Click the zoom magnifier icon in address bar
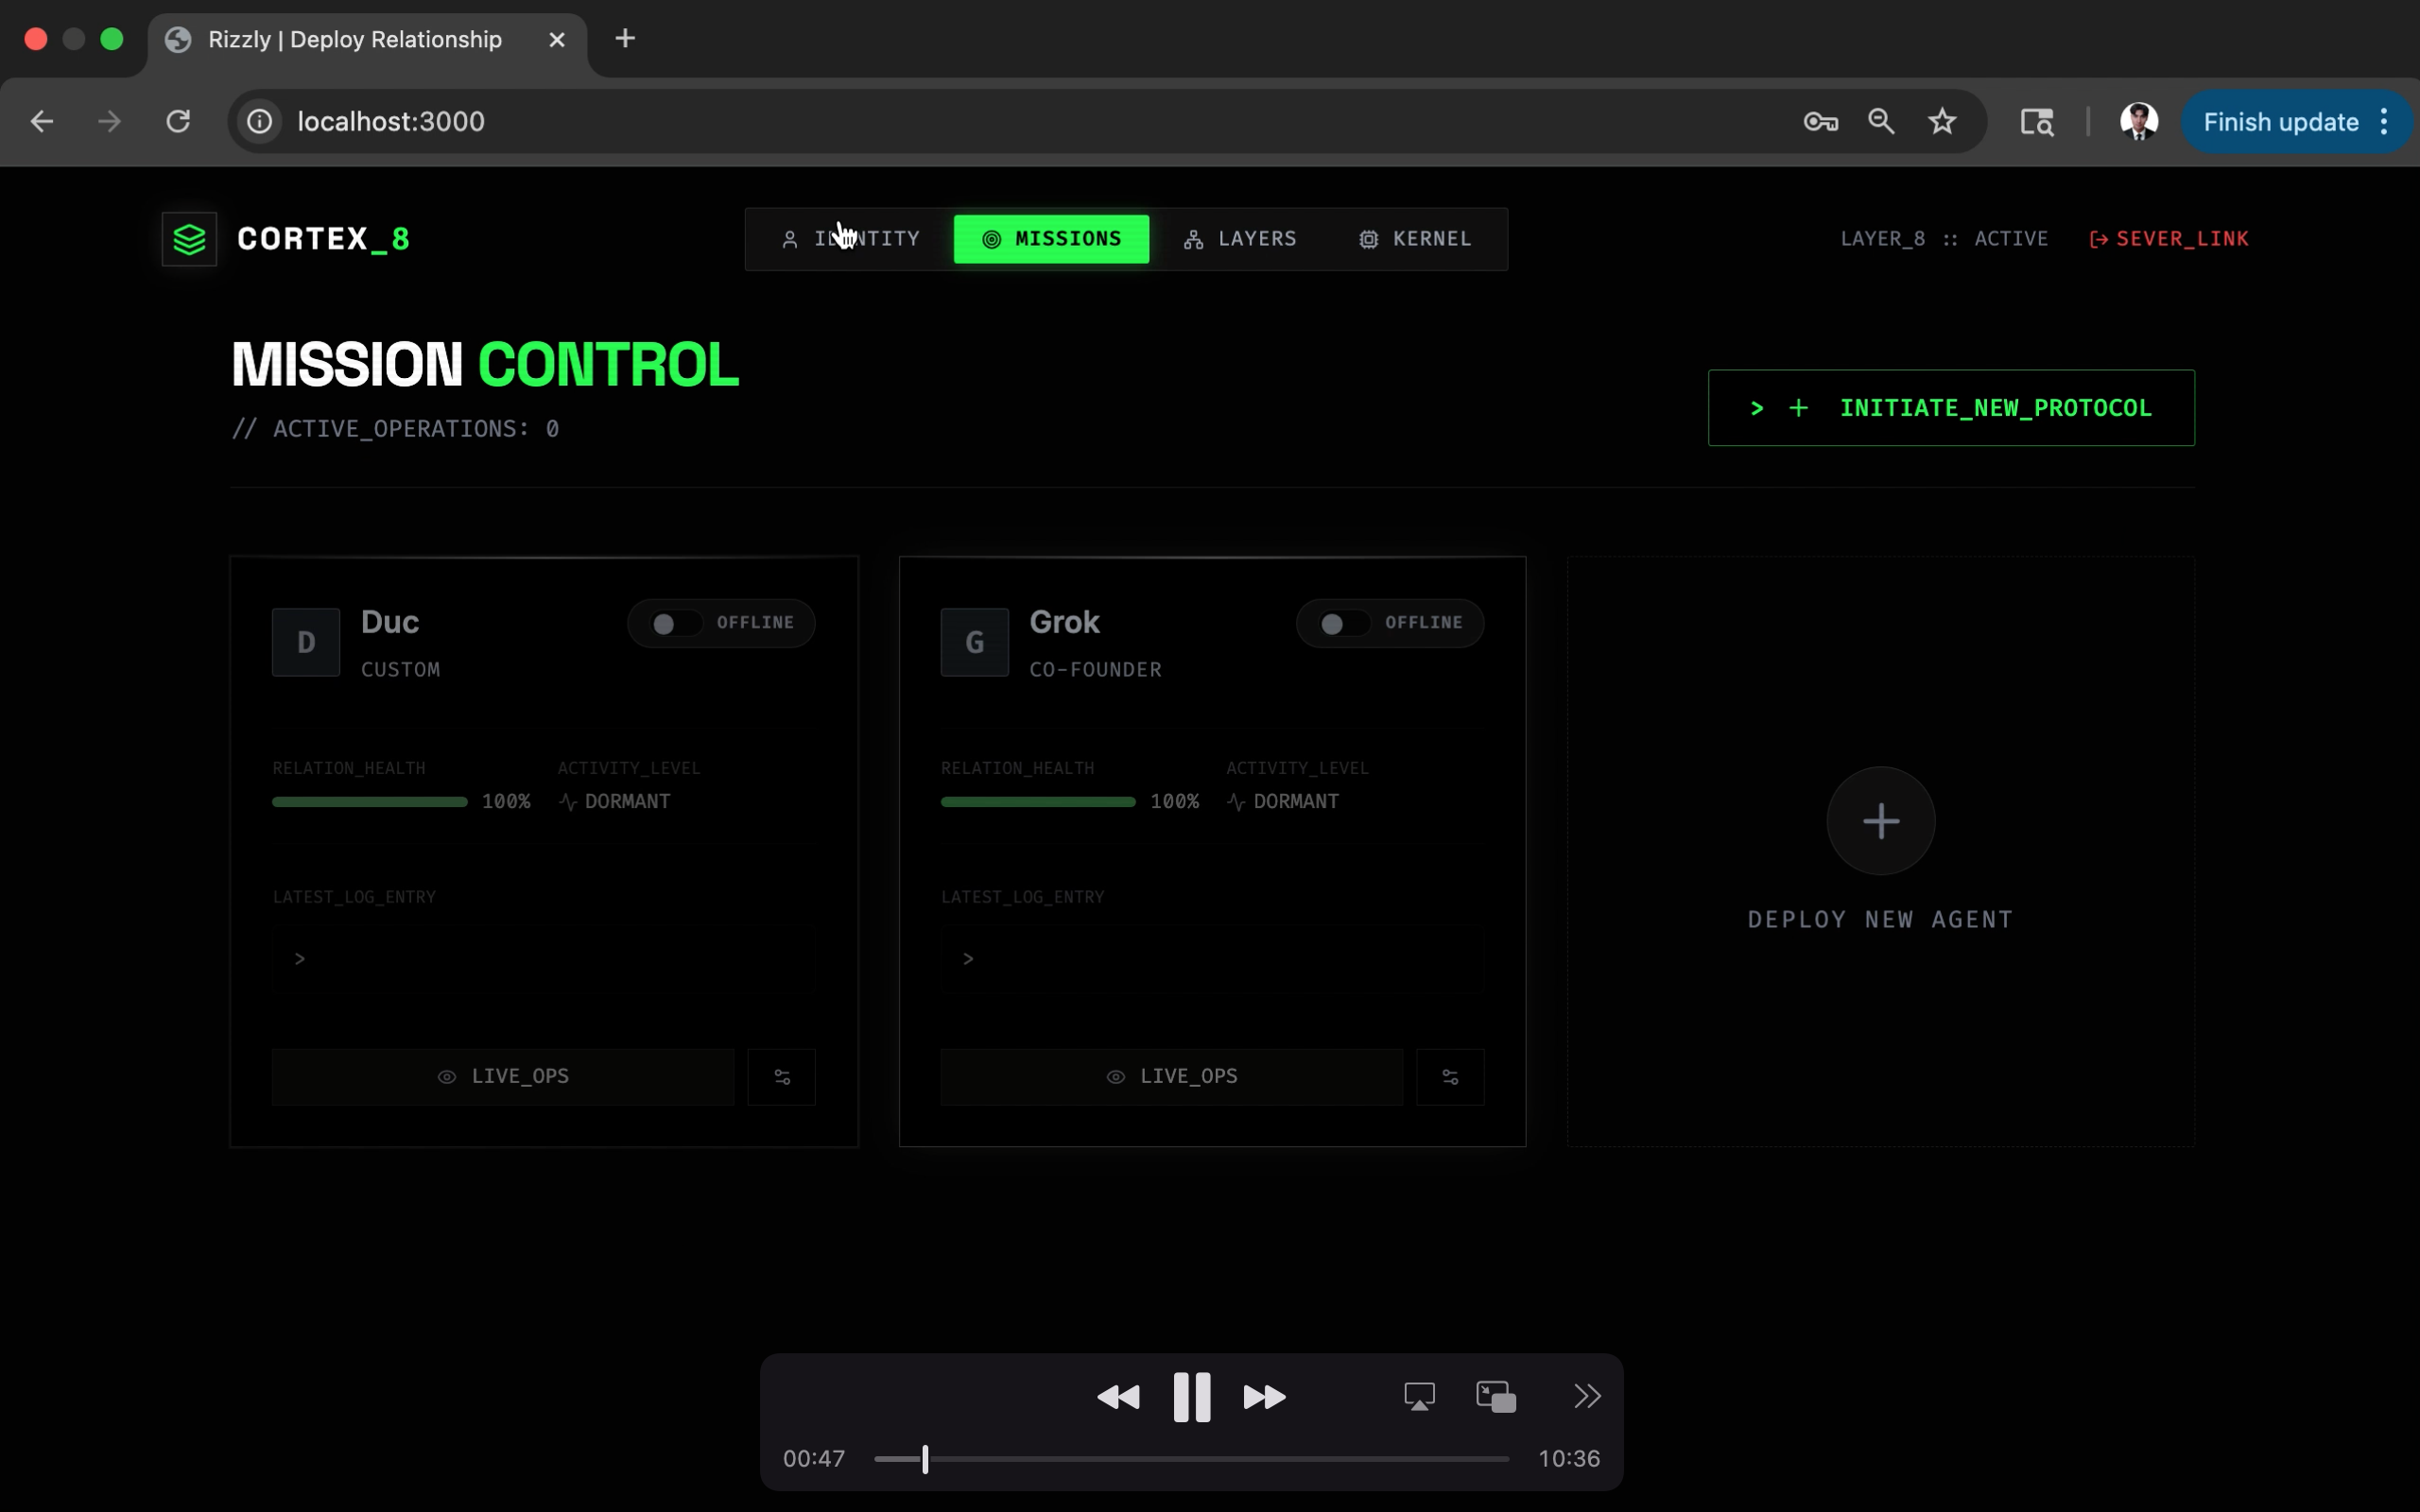The image size is (2420, 1512). (x=1881, y=122)
